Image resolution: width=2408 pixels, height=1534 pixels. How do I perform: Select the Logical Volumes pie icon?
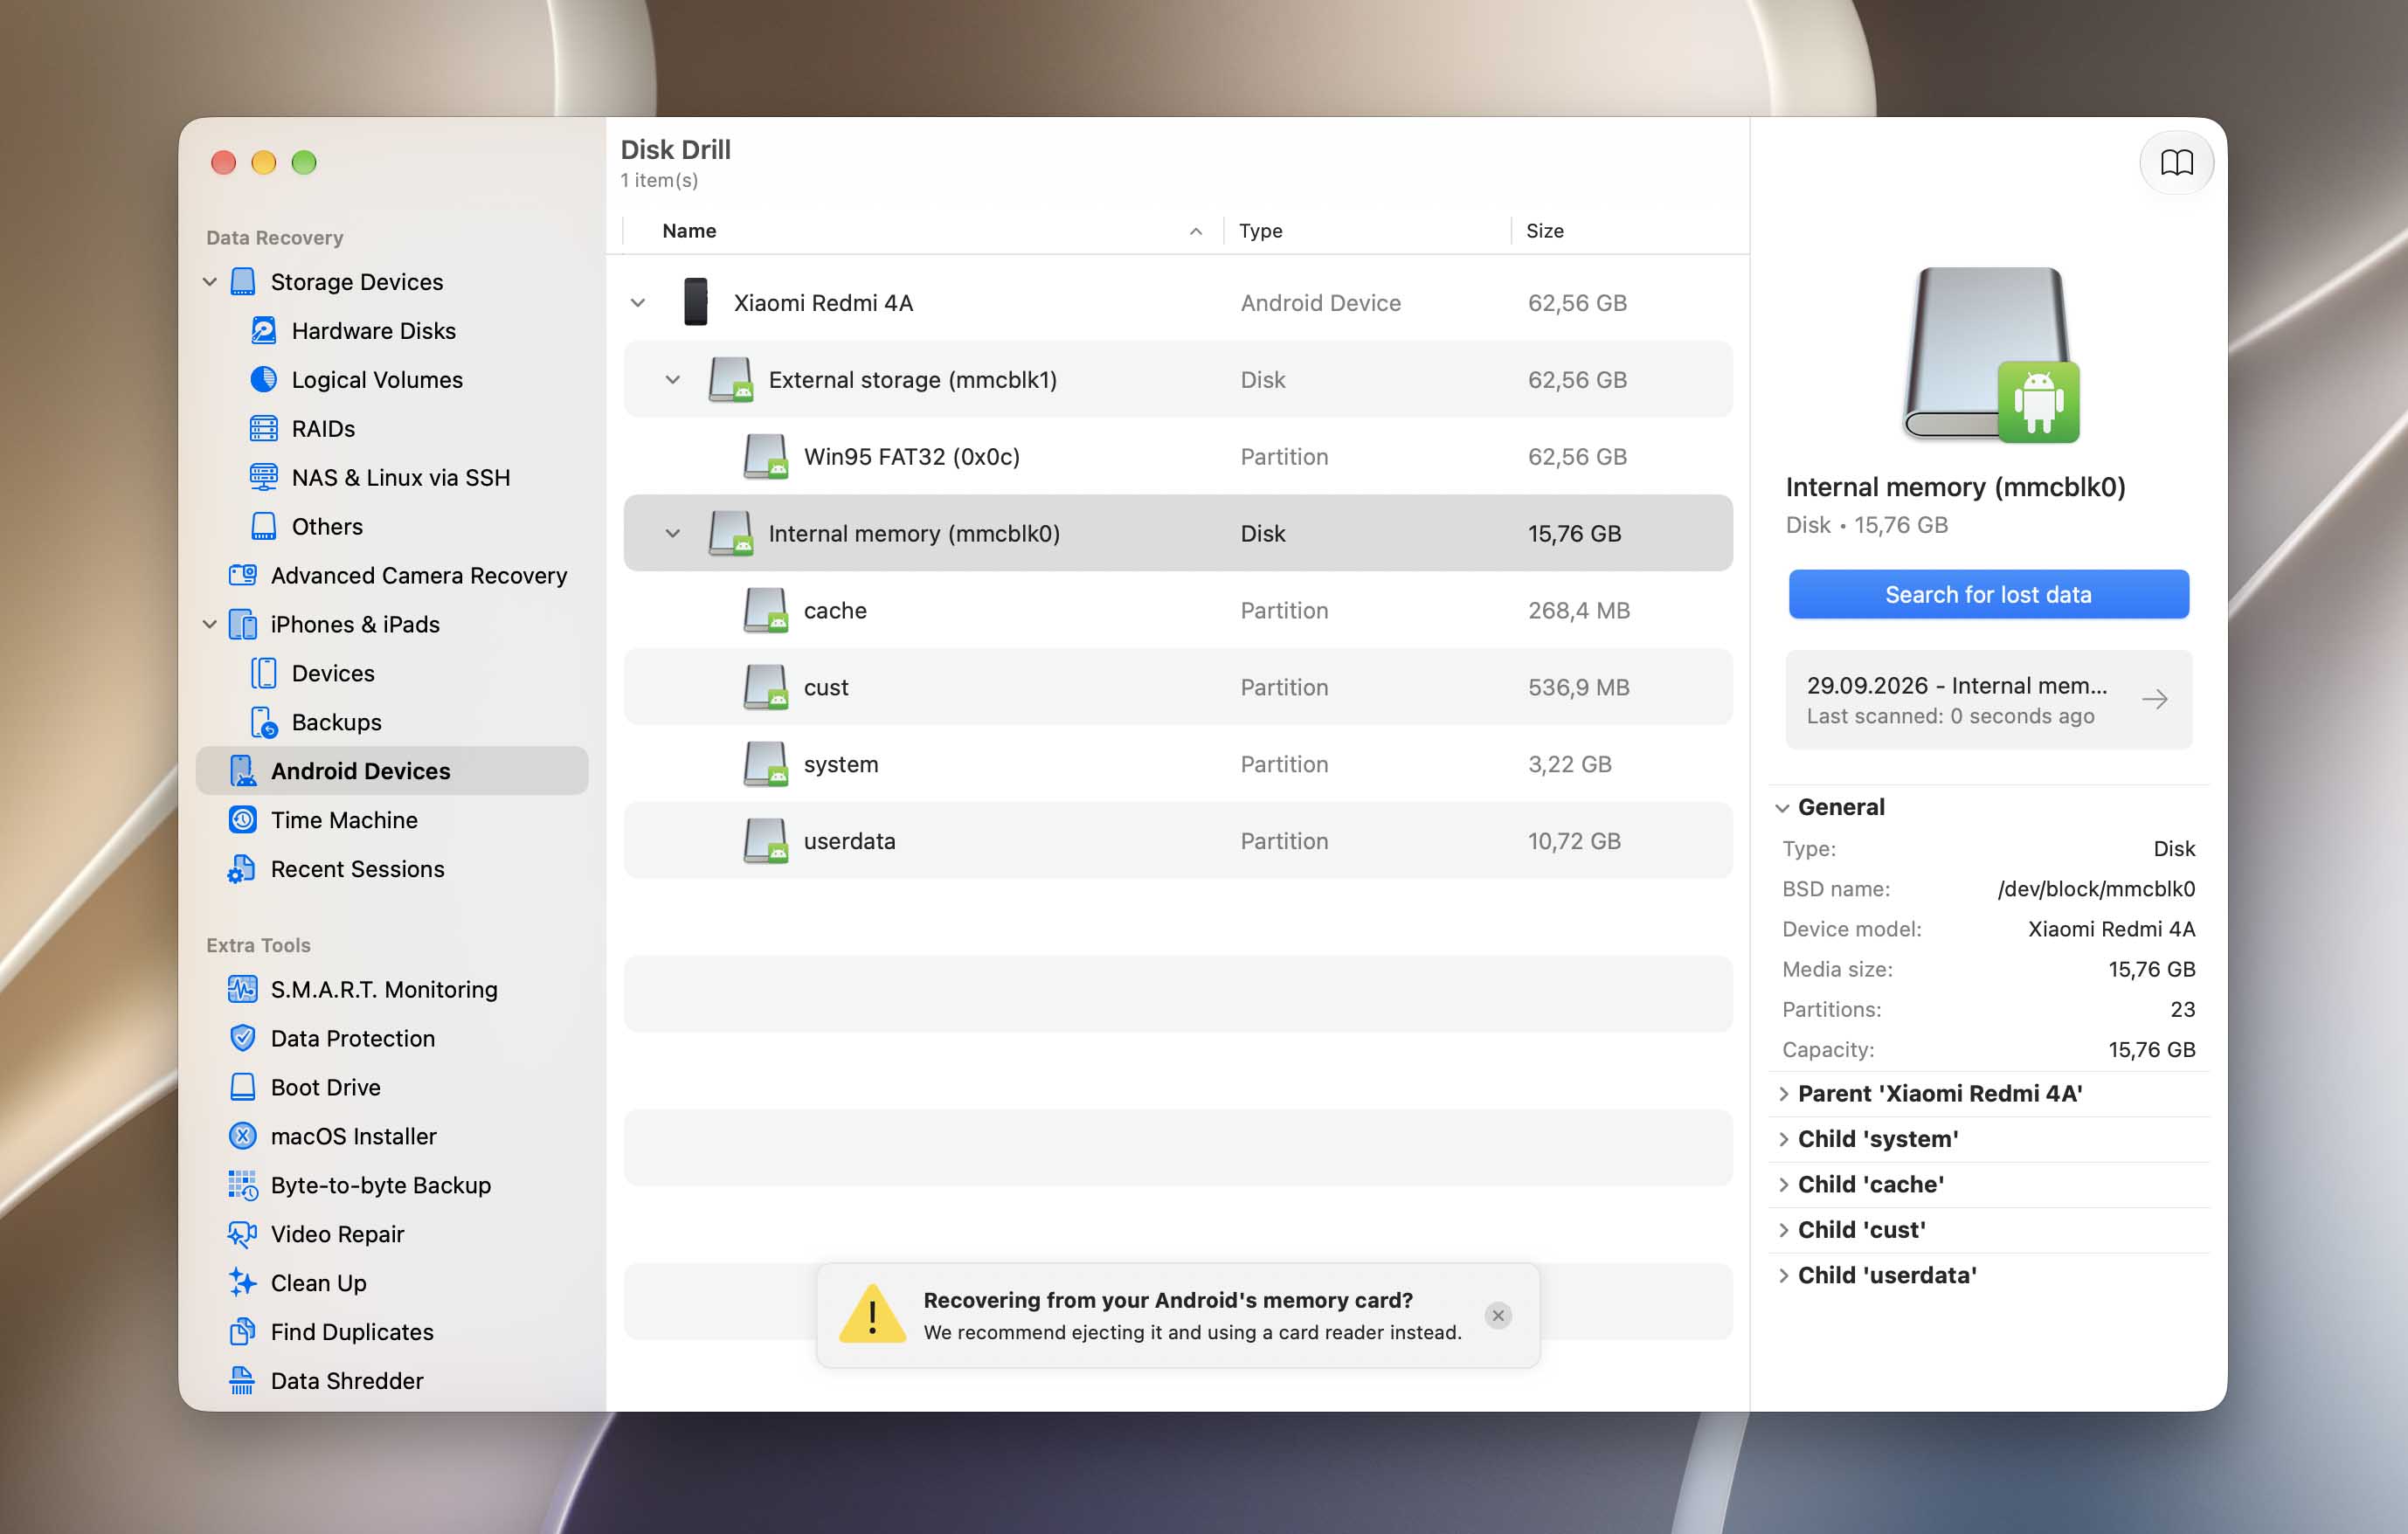pyautogui.click(x=263, y=380)
